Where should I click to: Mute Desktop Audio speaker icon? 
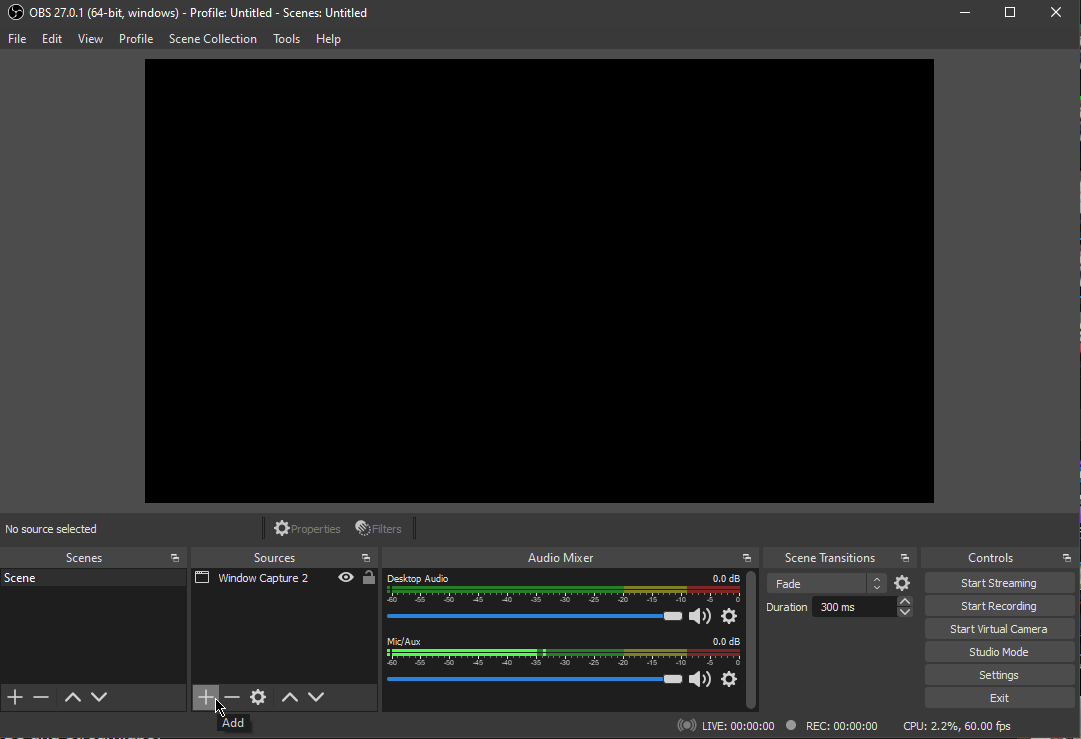coord(700,616)
